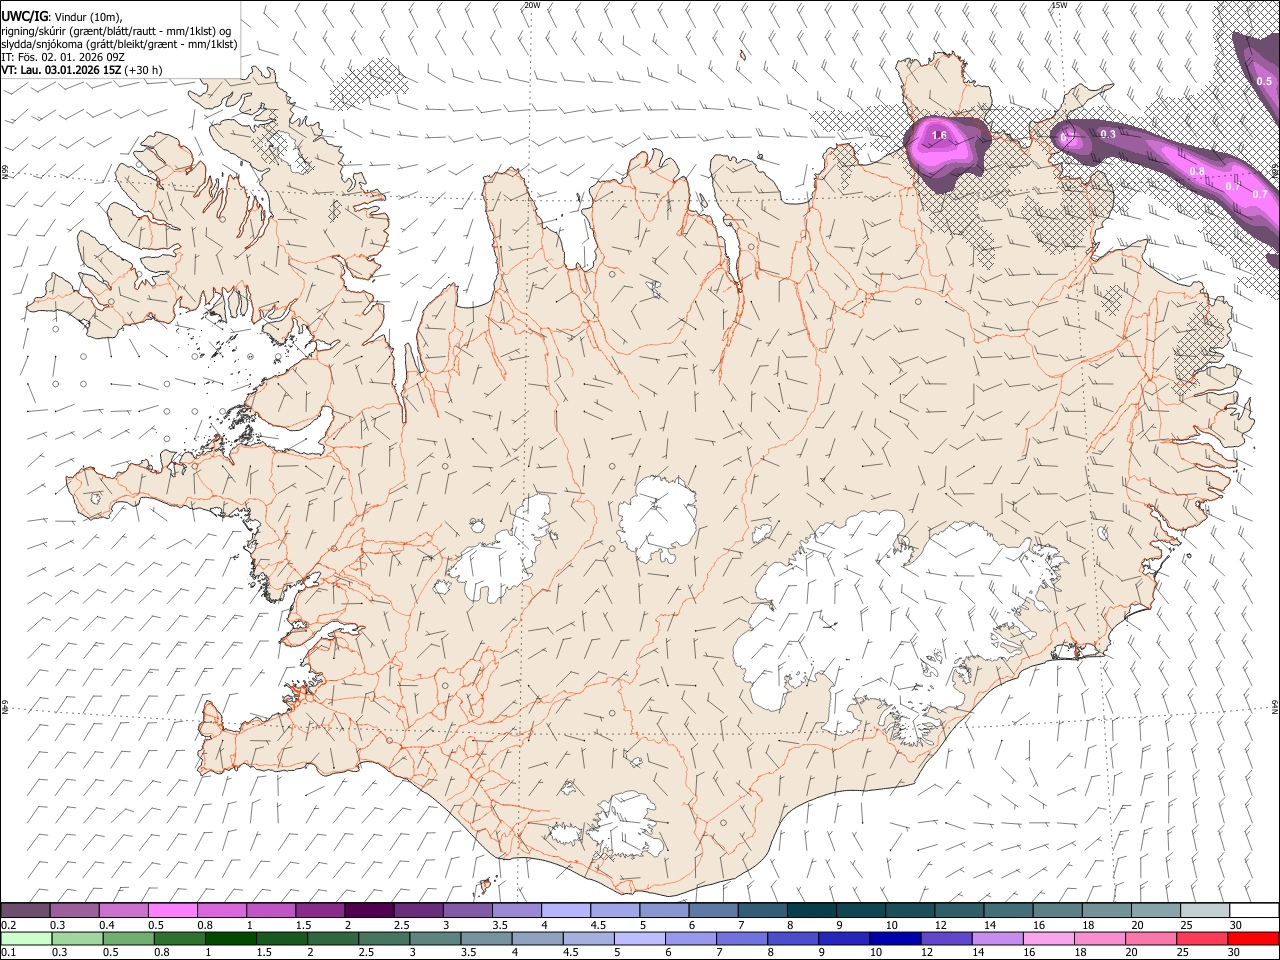Click the '15W' longitude label at top
This screenshot has height=960, width=1280.
tap(1059, 5)
